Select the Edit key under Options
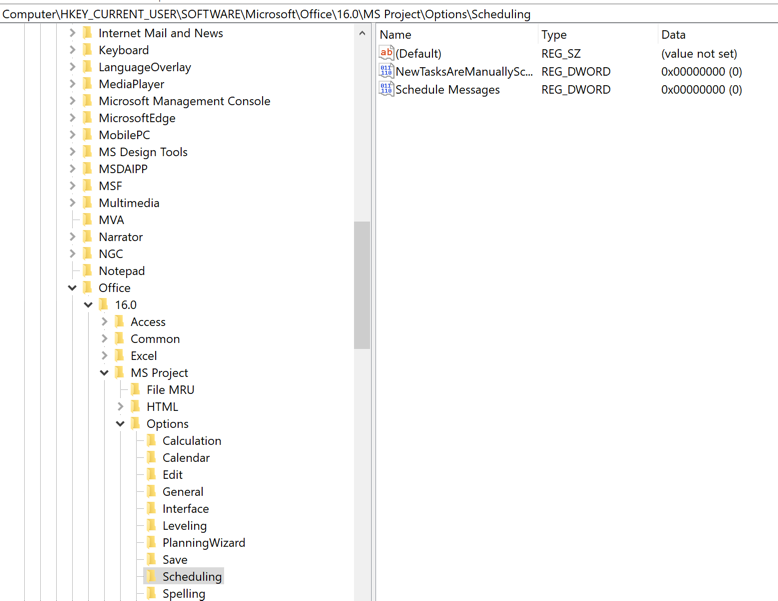This screenshot has height=601, width=778. 173,474
